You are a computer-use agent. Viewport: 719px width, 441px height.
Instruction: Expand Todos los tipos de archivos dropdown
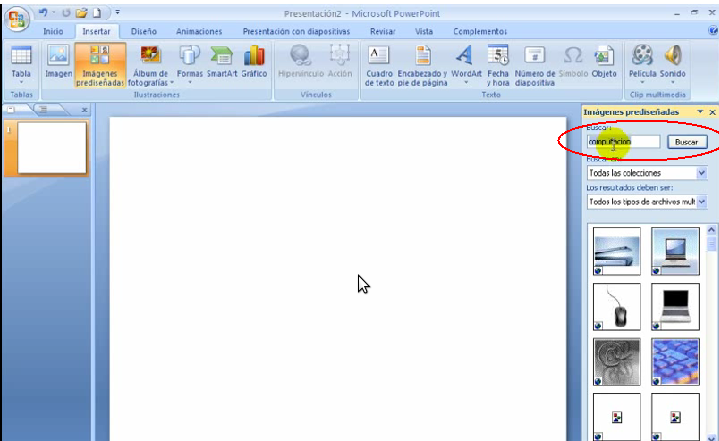pos(702,202)
